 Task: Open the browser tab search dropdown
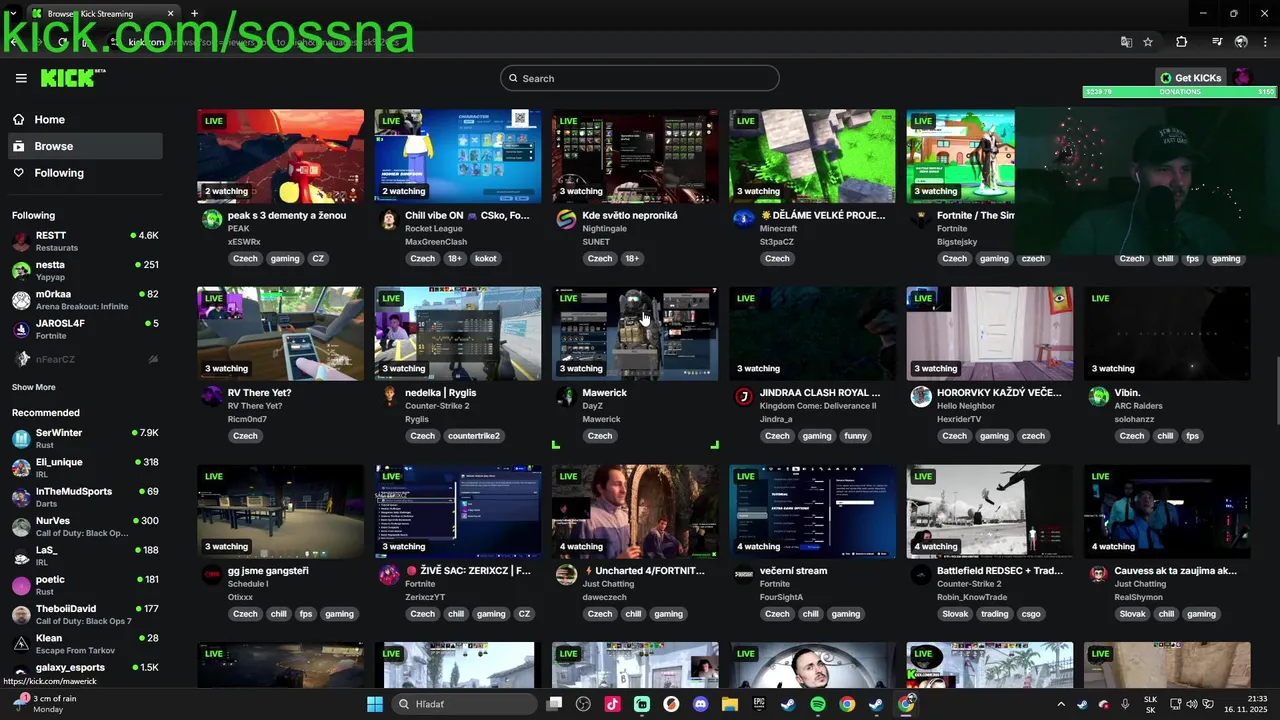coord(14,14)
